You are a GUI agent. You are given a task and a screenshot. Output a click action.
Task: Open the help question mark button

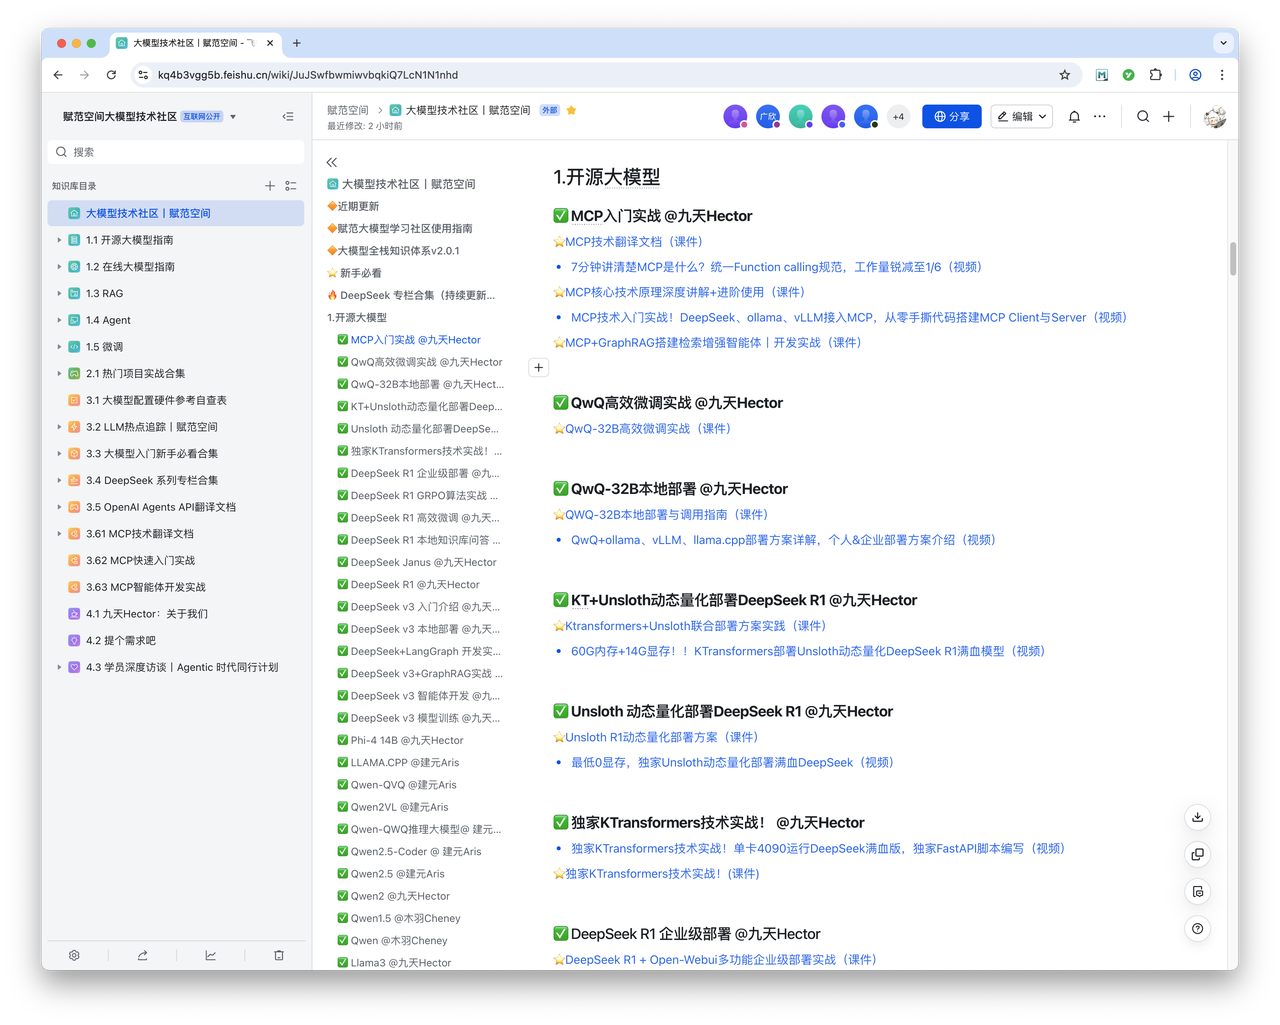click(x=1197, y=929)
